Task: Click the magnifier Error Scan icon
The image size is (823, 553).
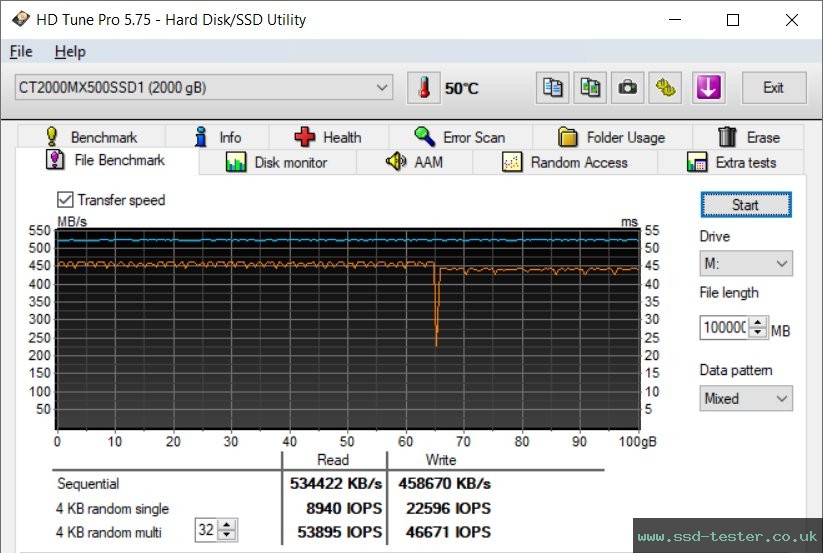Action: [x=424, y=136]
